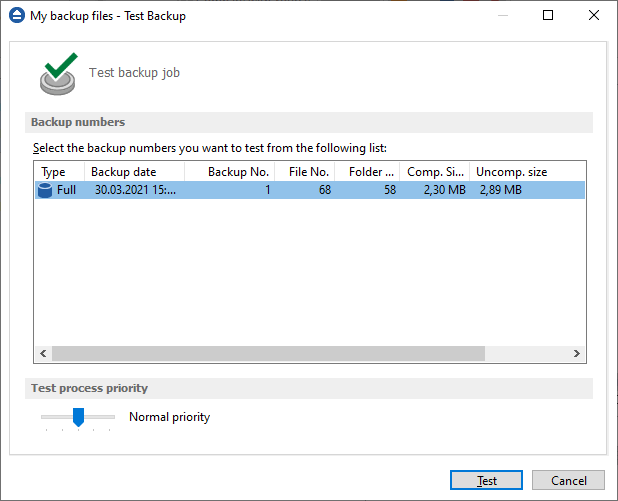Click the File No. column header

[304, 172]
